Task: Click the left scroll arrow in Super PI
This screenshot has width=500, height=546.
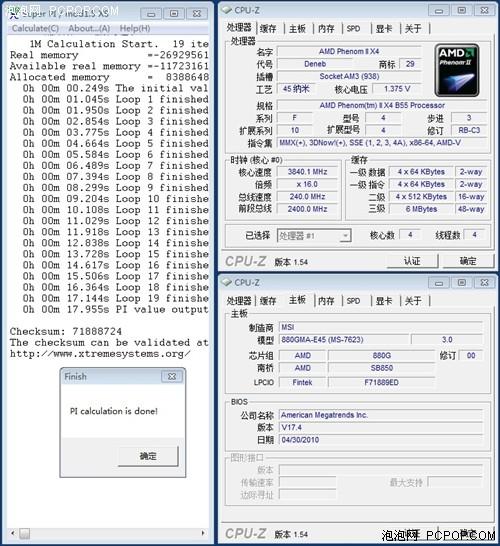Action: coord(13,533)
